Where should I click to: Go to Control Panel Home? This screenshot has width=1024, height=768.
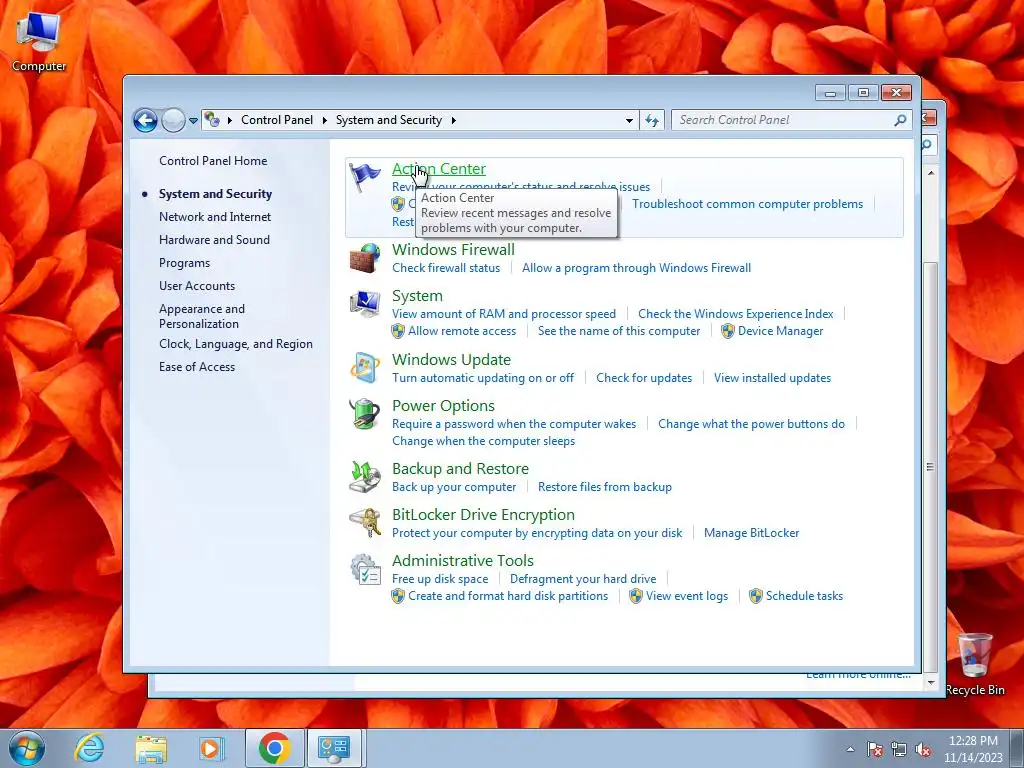point(213,161)
